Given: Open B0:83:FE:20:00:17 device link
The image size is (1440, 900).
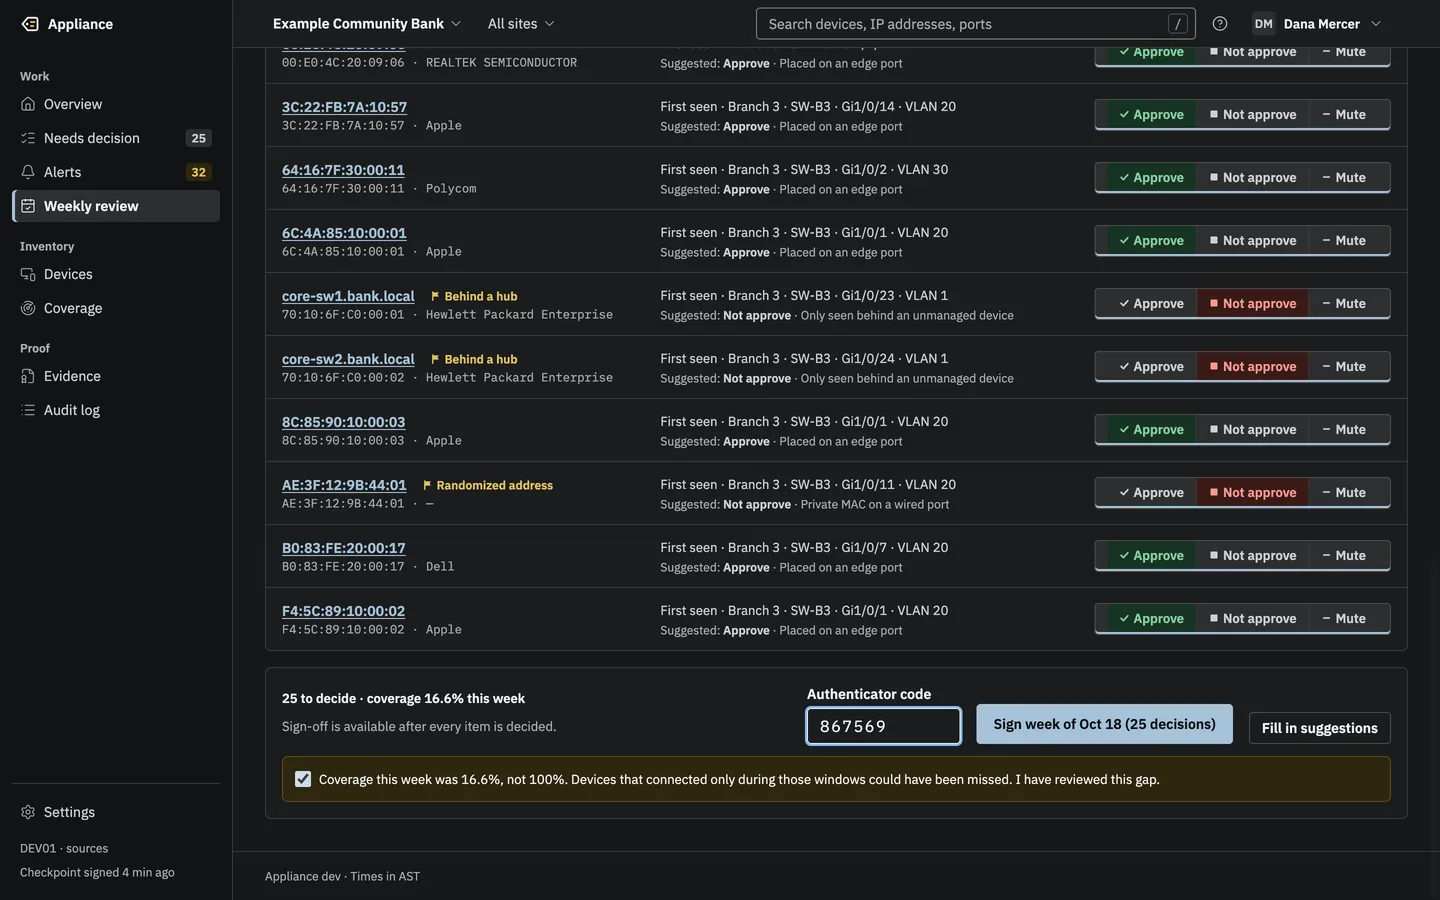Looking at the screenshot, I should click(344, 548).
